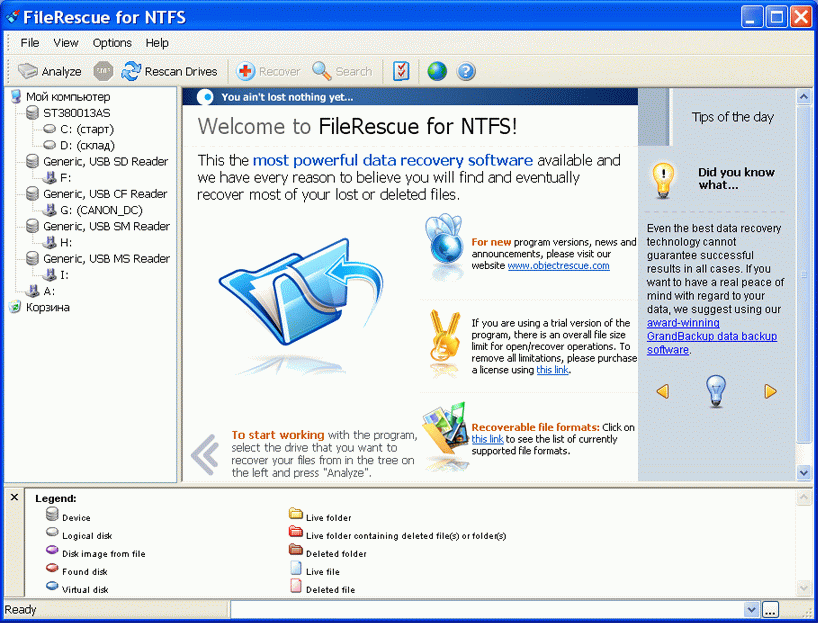Screen dimensions: 818x623
Task: Click the blue lightbulb tip icon
Action: coord(716,390)
